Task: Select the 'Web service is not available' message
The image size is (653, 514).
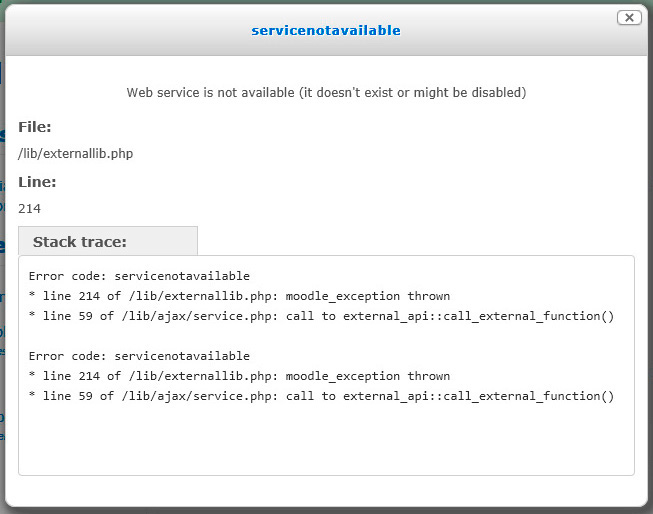Action: 326,92
